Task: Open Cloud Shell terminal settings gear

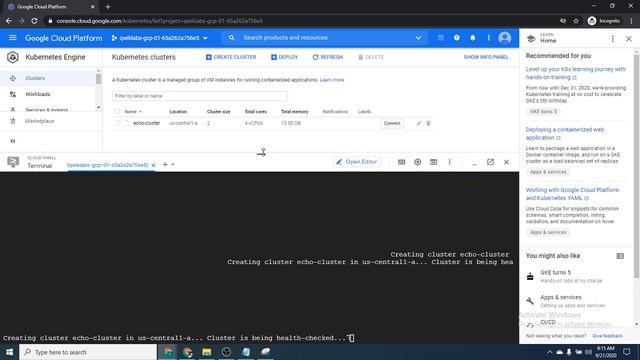Action: 418,162
